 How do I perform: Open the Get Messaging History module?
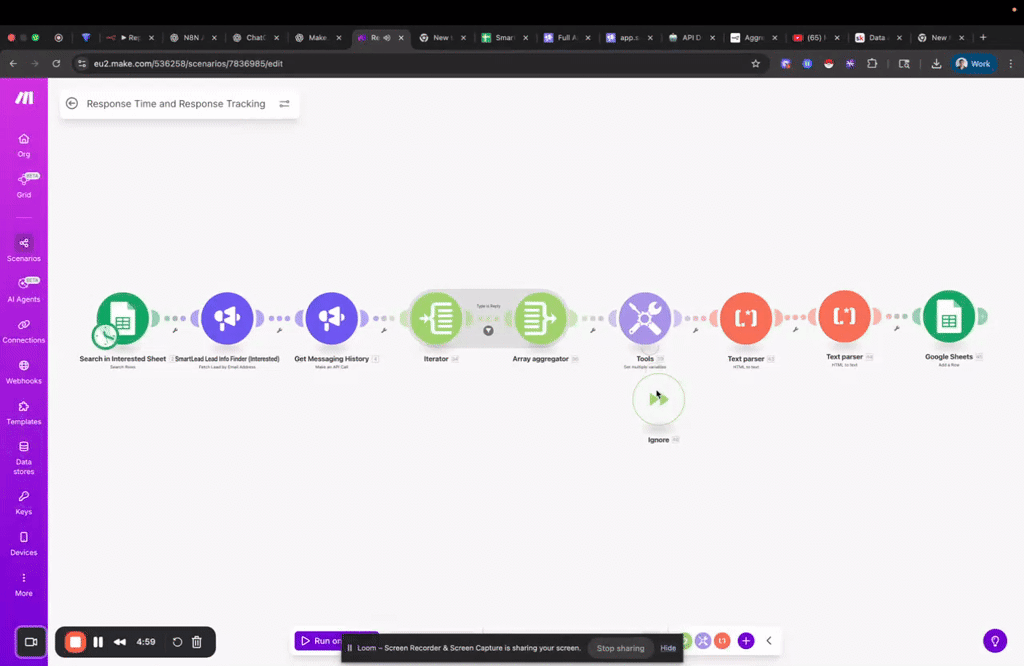pyautogui.click(x=332, y=318)
